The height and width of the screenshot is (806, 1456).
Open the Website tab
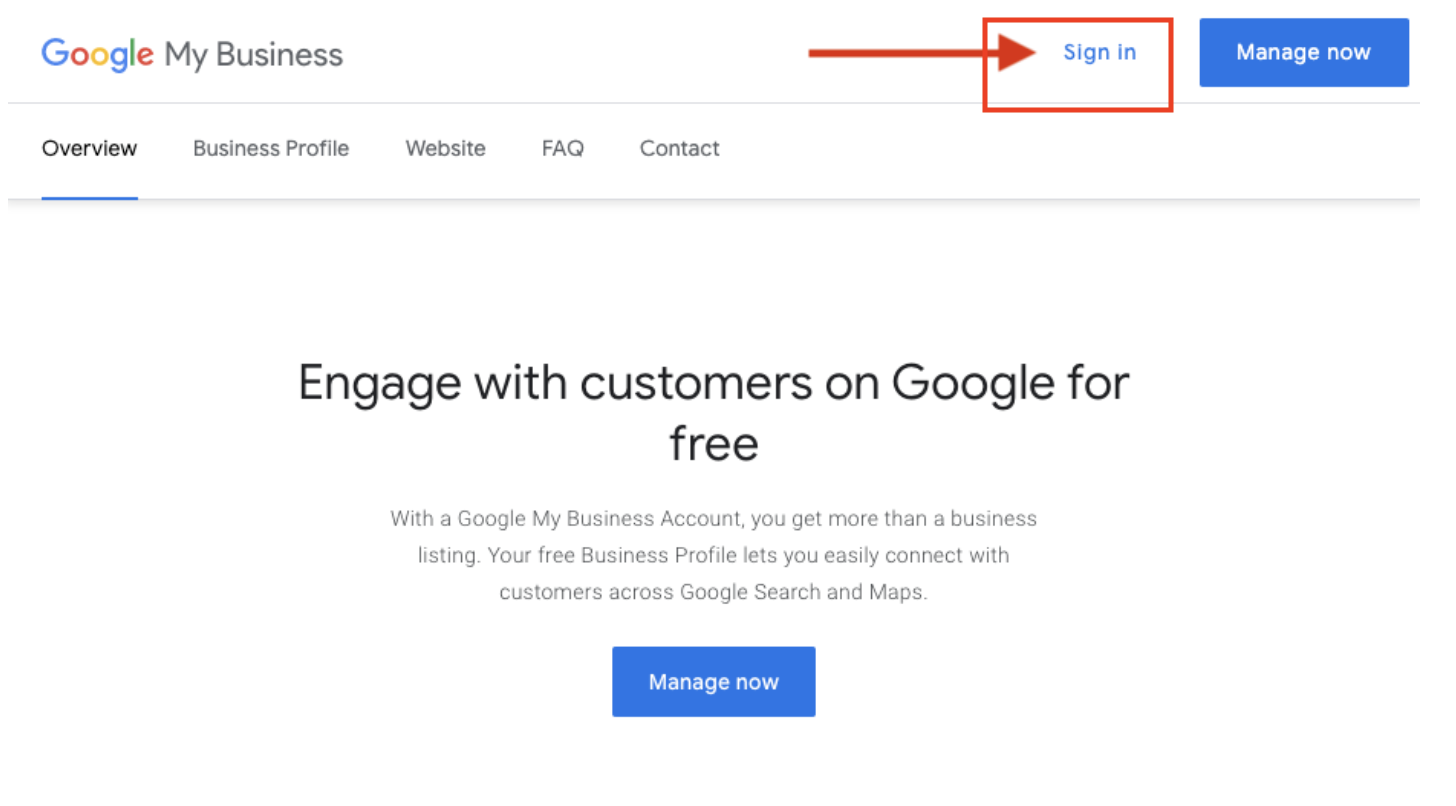point(445,149)
